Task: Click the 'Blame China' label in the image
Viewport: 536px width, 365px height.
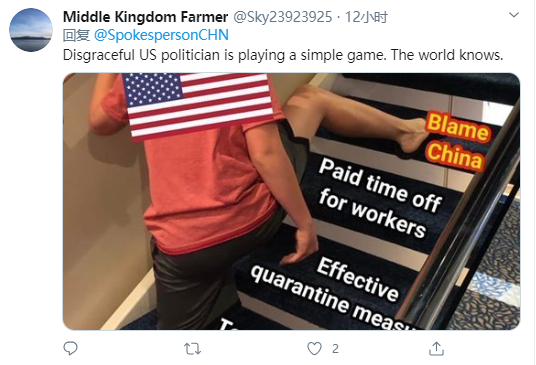Action: click(457, 141)
